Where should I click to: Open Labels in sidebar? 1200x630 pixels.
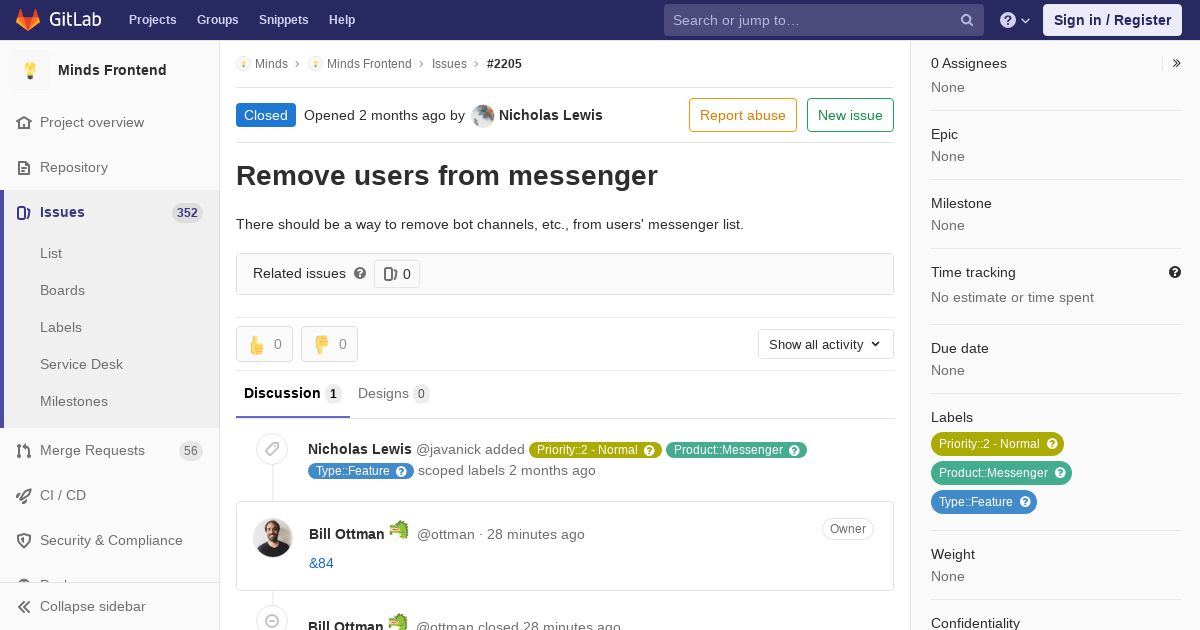point(61,327)
